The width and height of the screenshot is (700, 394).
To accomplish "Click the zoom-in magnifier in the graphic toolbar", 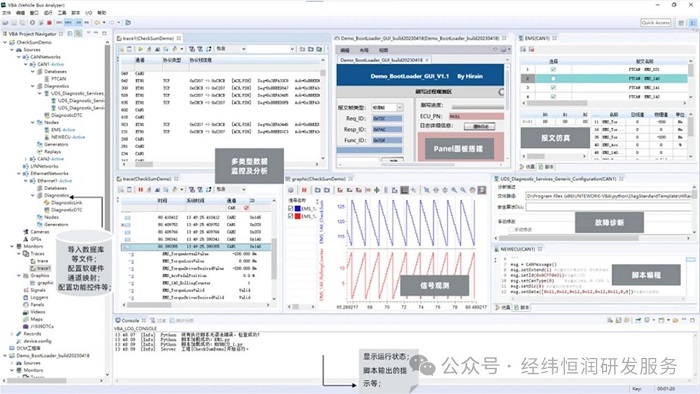I will coord(454,190).
